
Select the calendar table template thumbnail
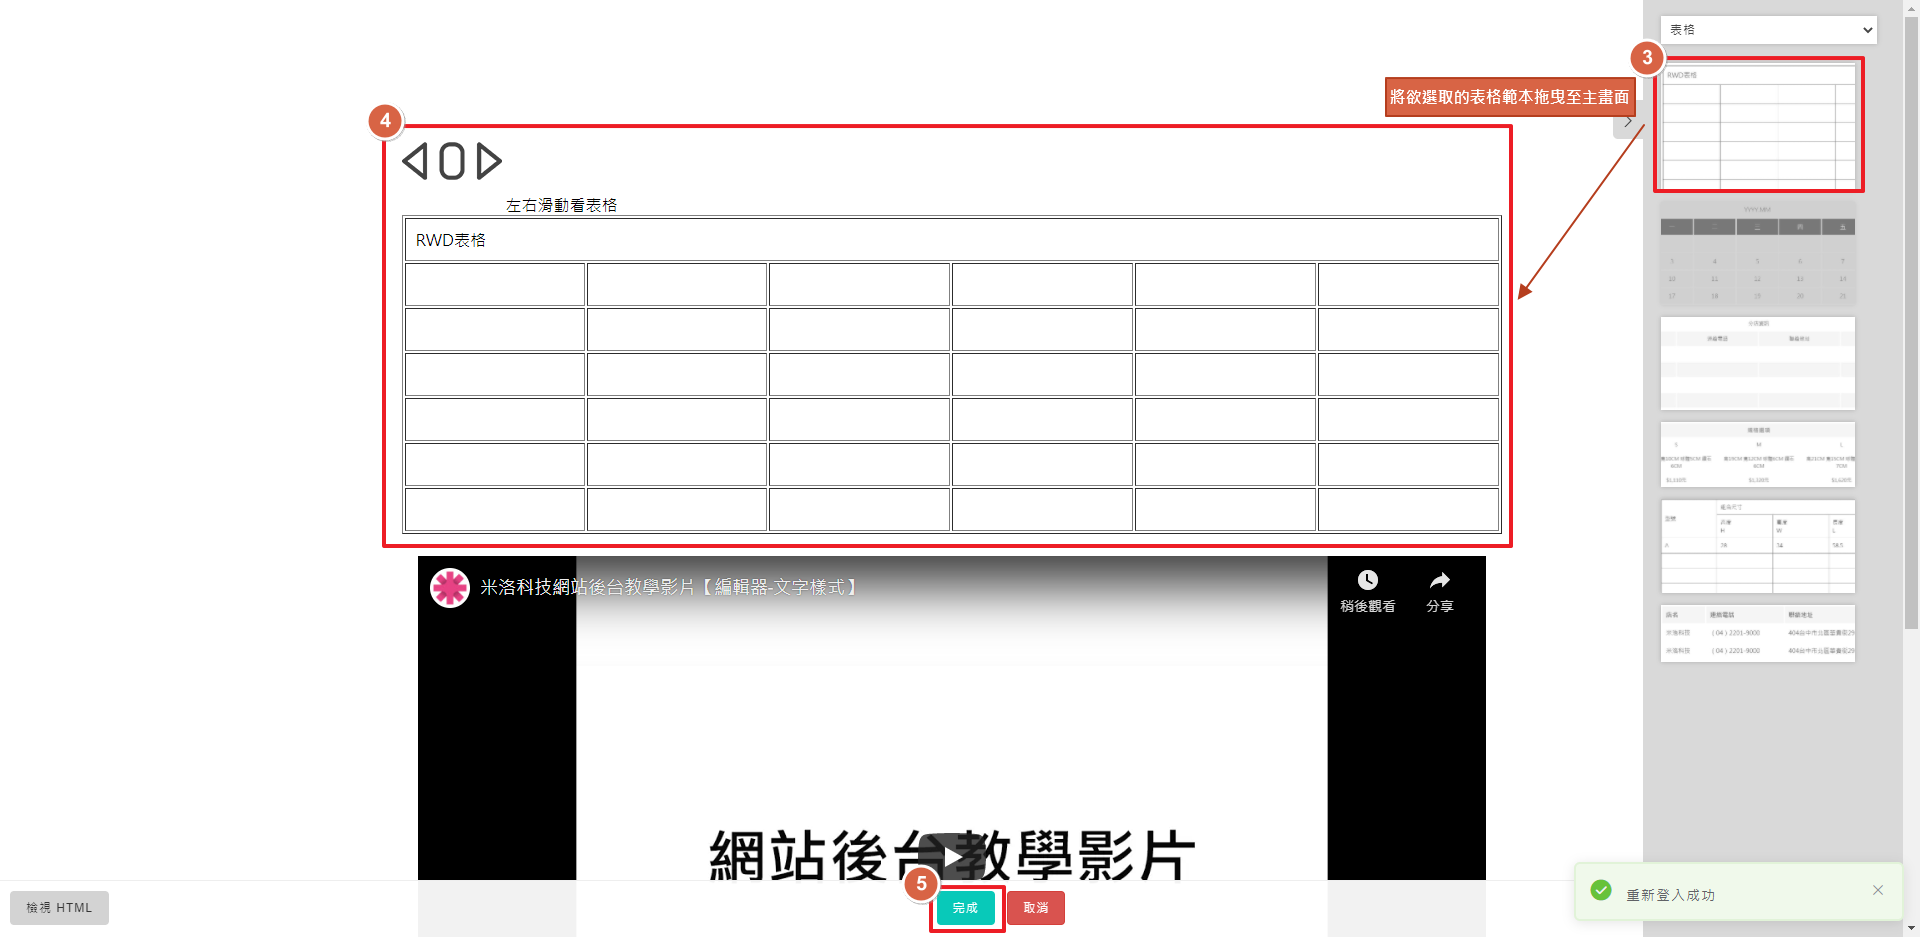[x=1758, y=254]
